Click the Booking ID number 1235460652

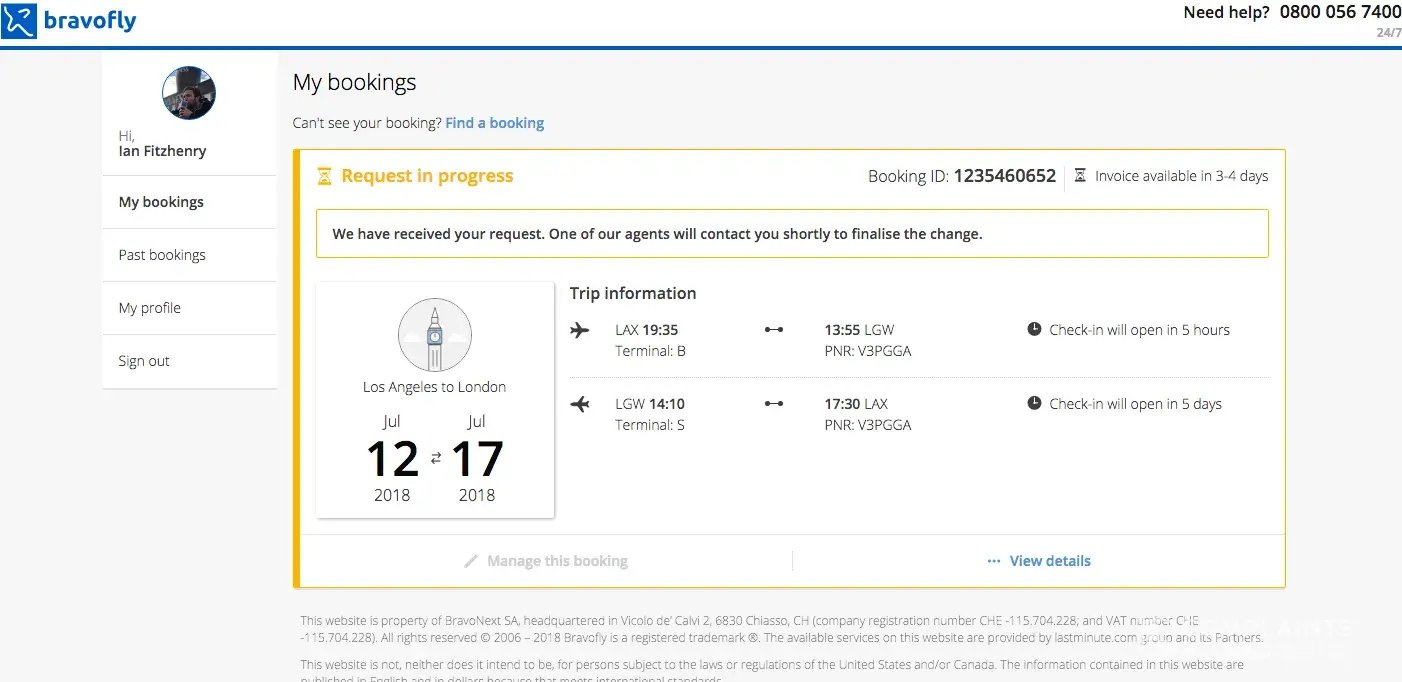[1004, 176]
